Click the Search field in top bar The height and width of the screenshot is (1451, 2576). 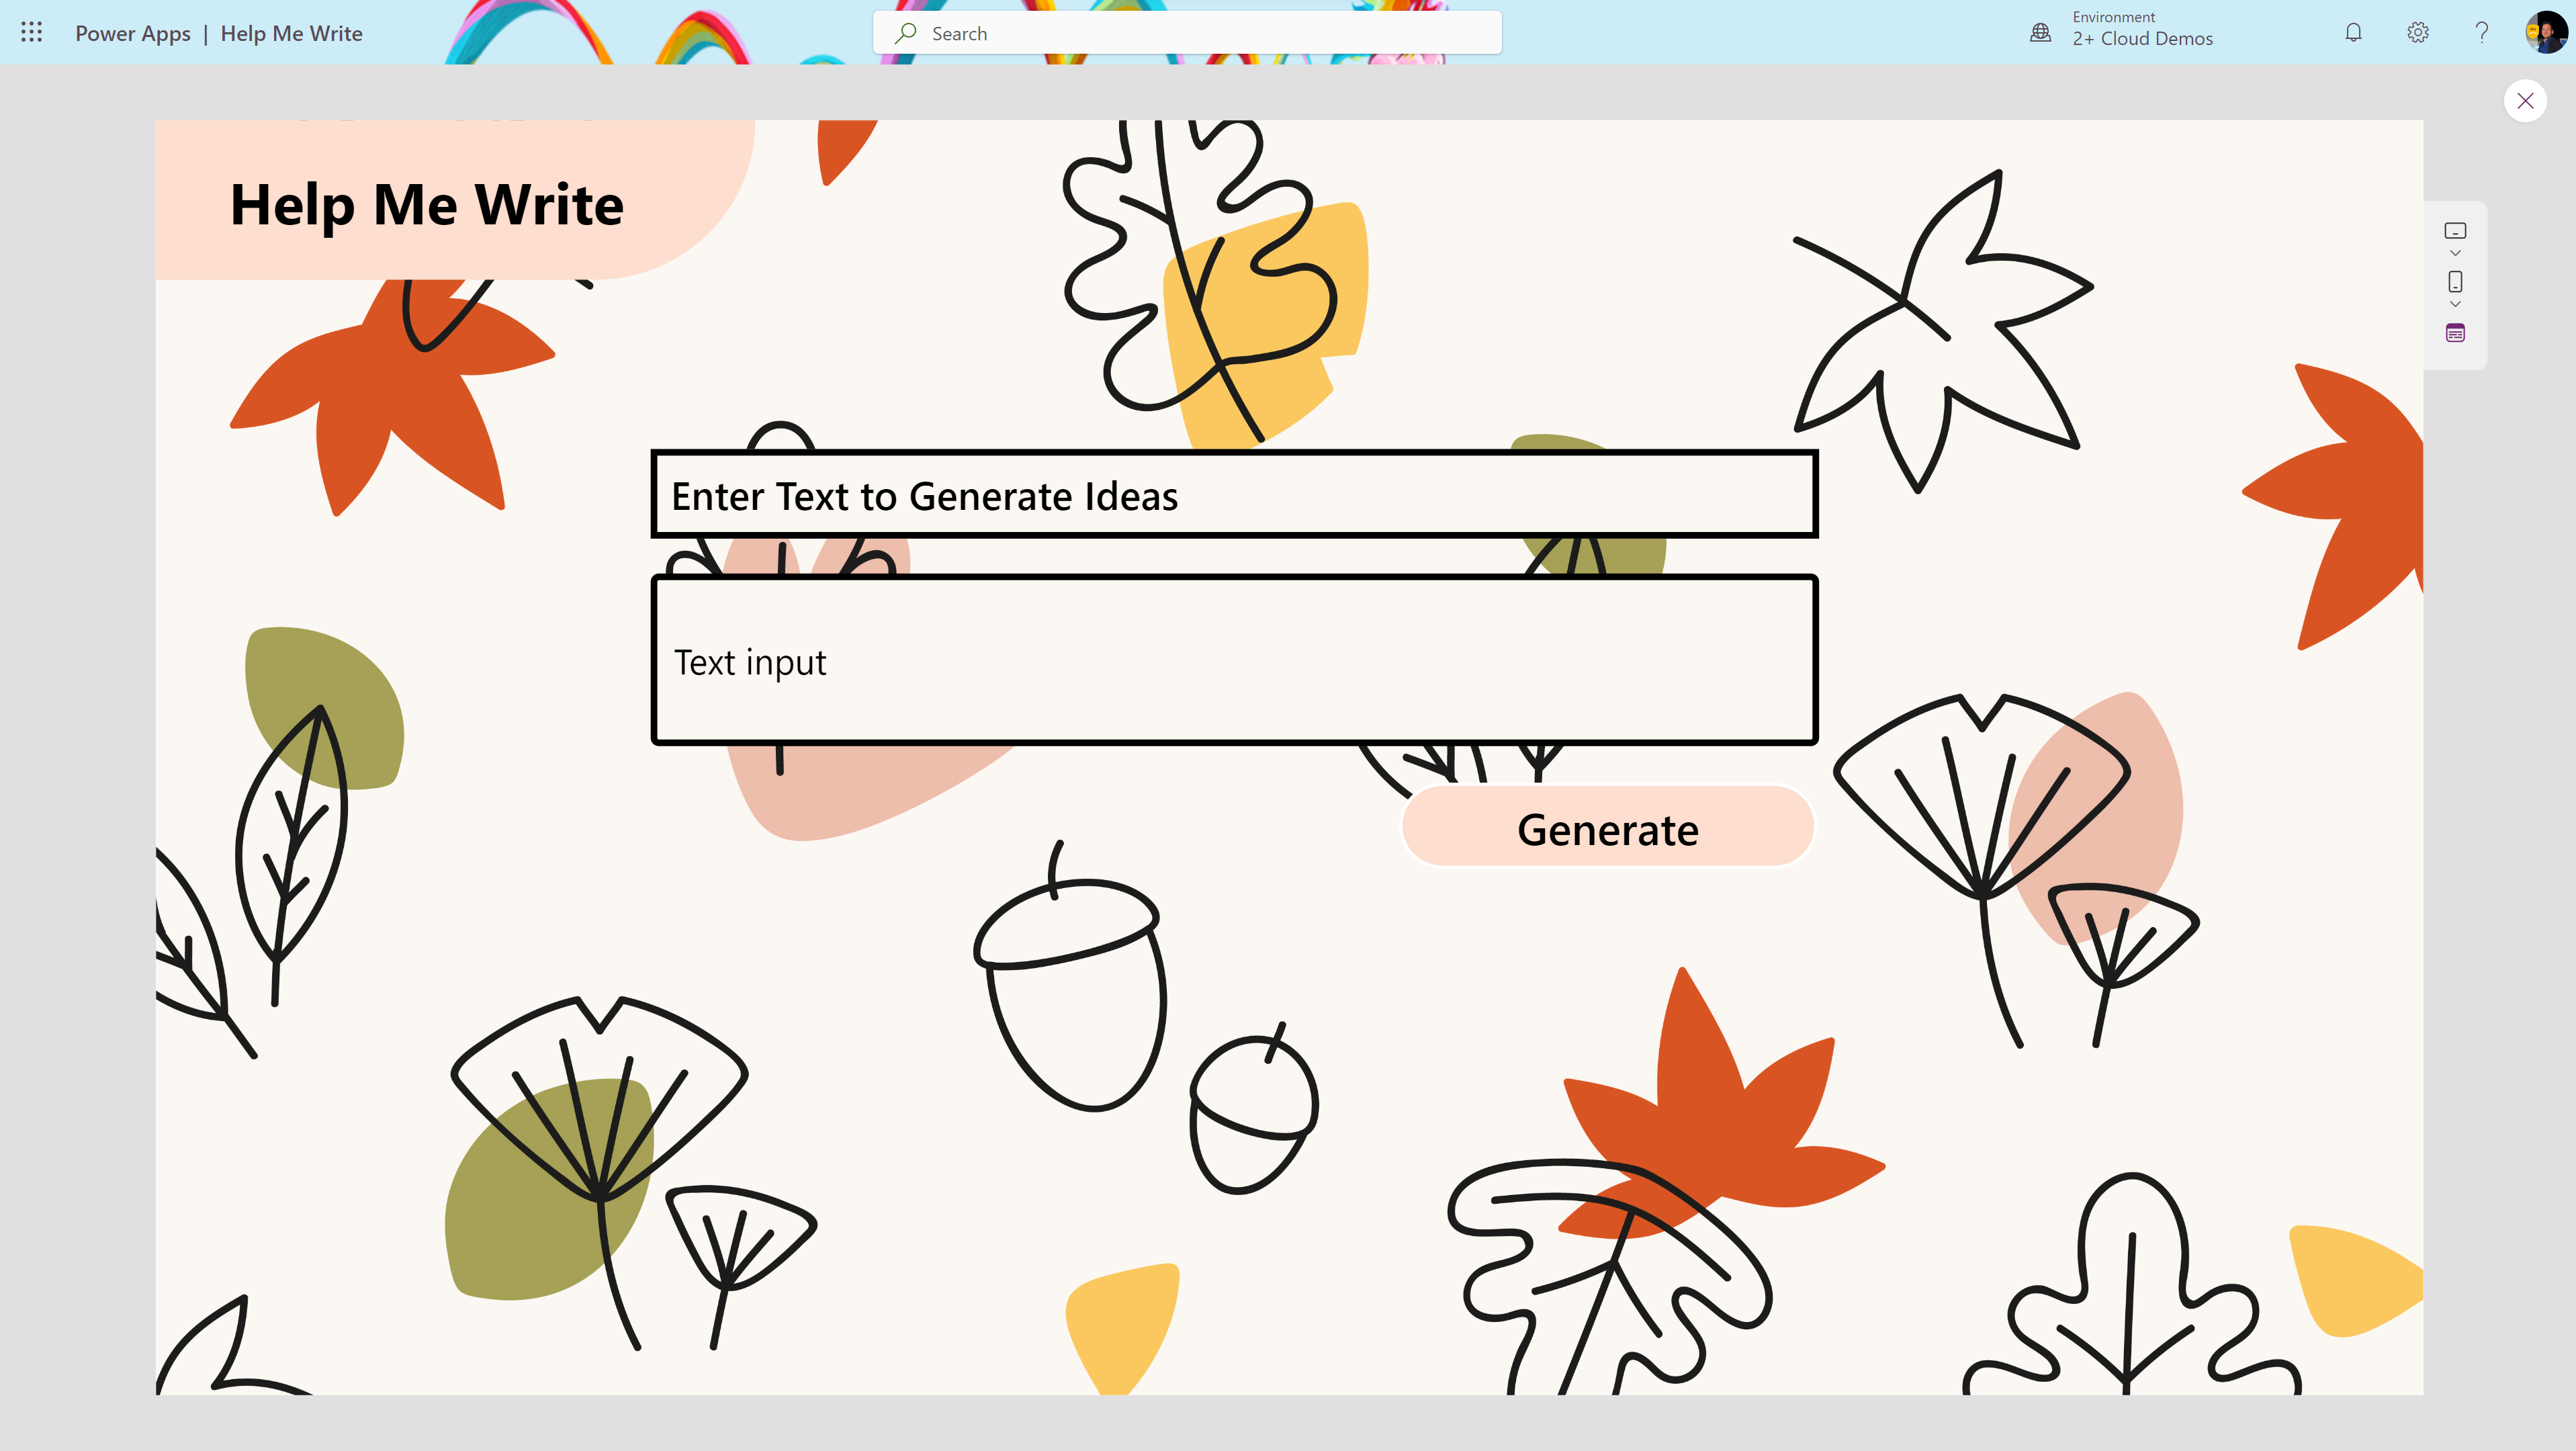(x=1187, y=33)
